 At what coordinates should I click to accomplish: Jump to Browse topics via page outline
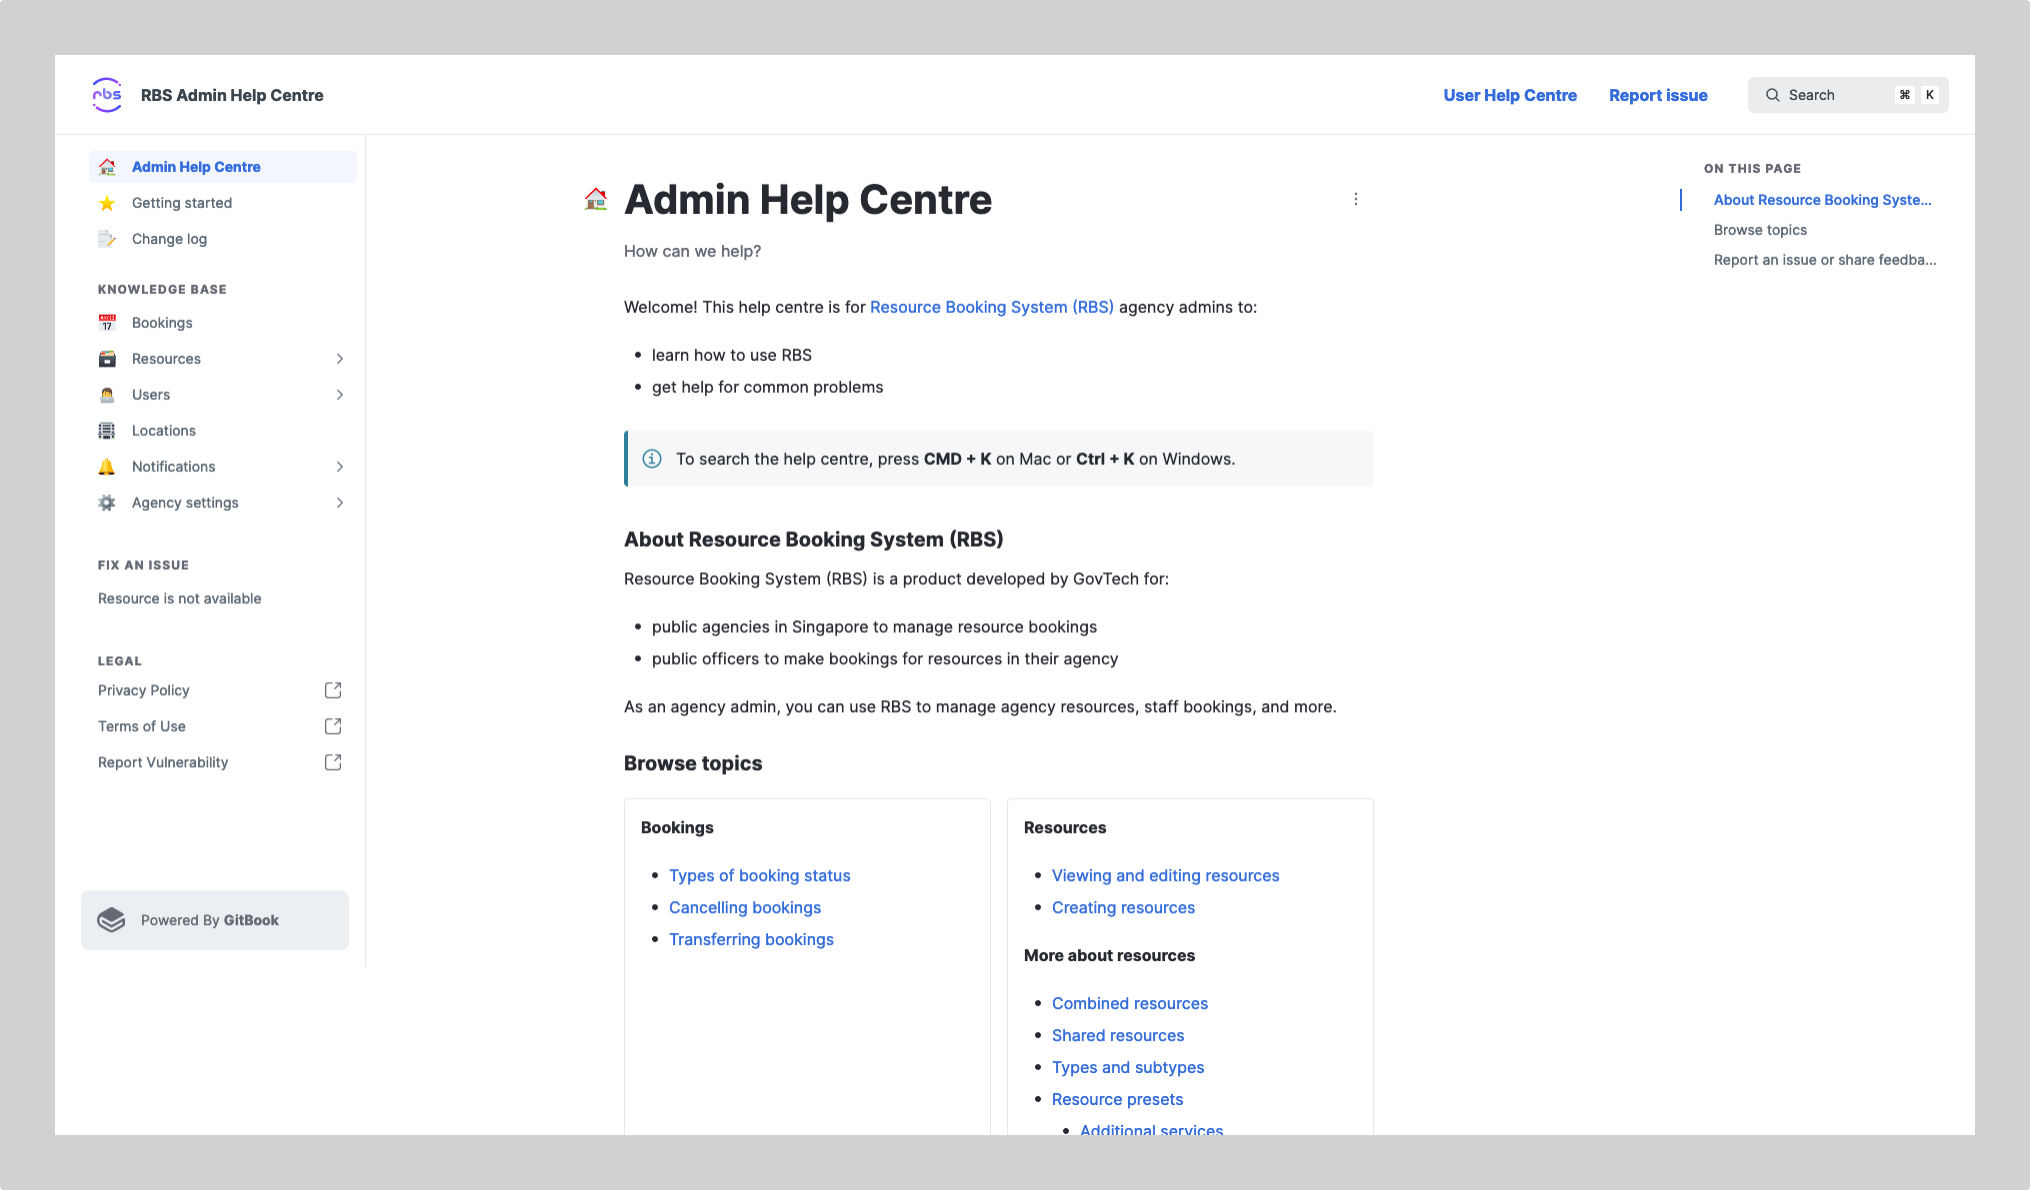(1759, 229)
